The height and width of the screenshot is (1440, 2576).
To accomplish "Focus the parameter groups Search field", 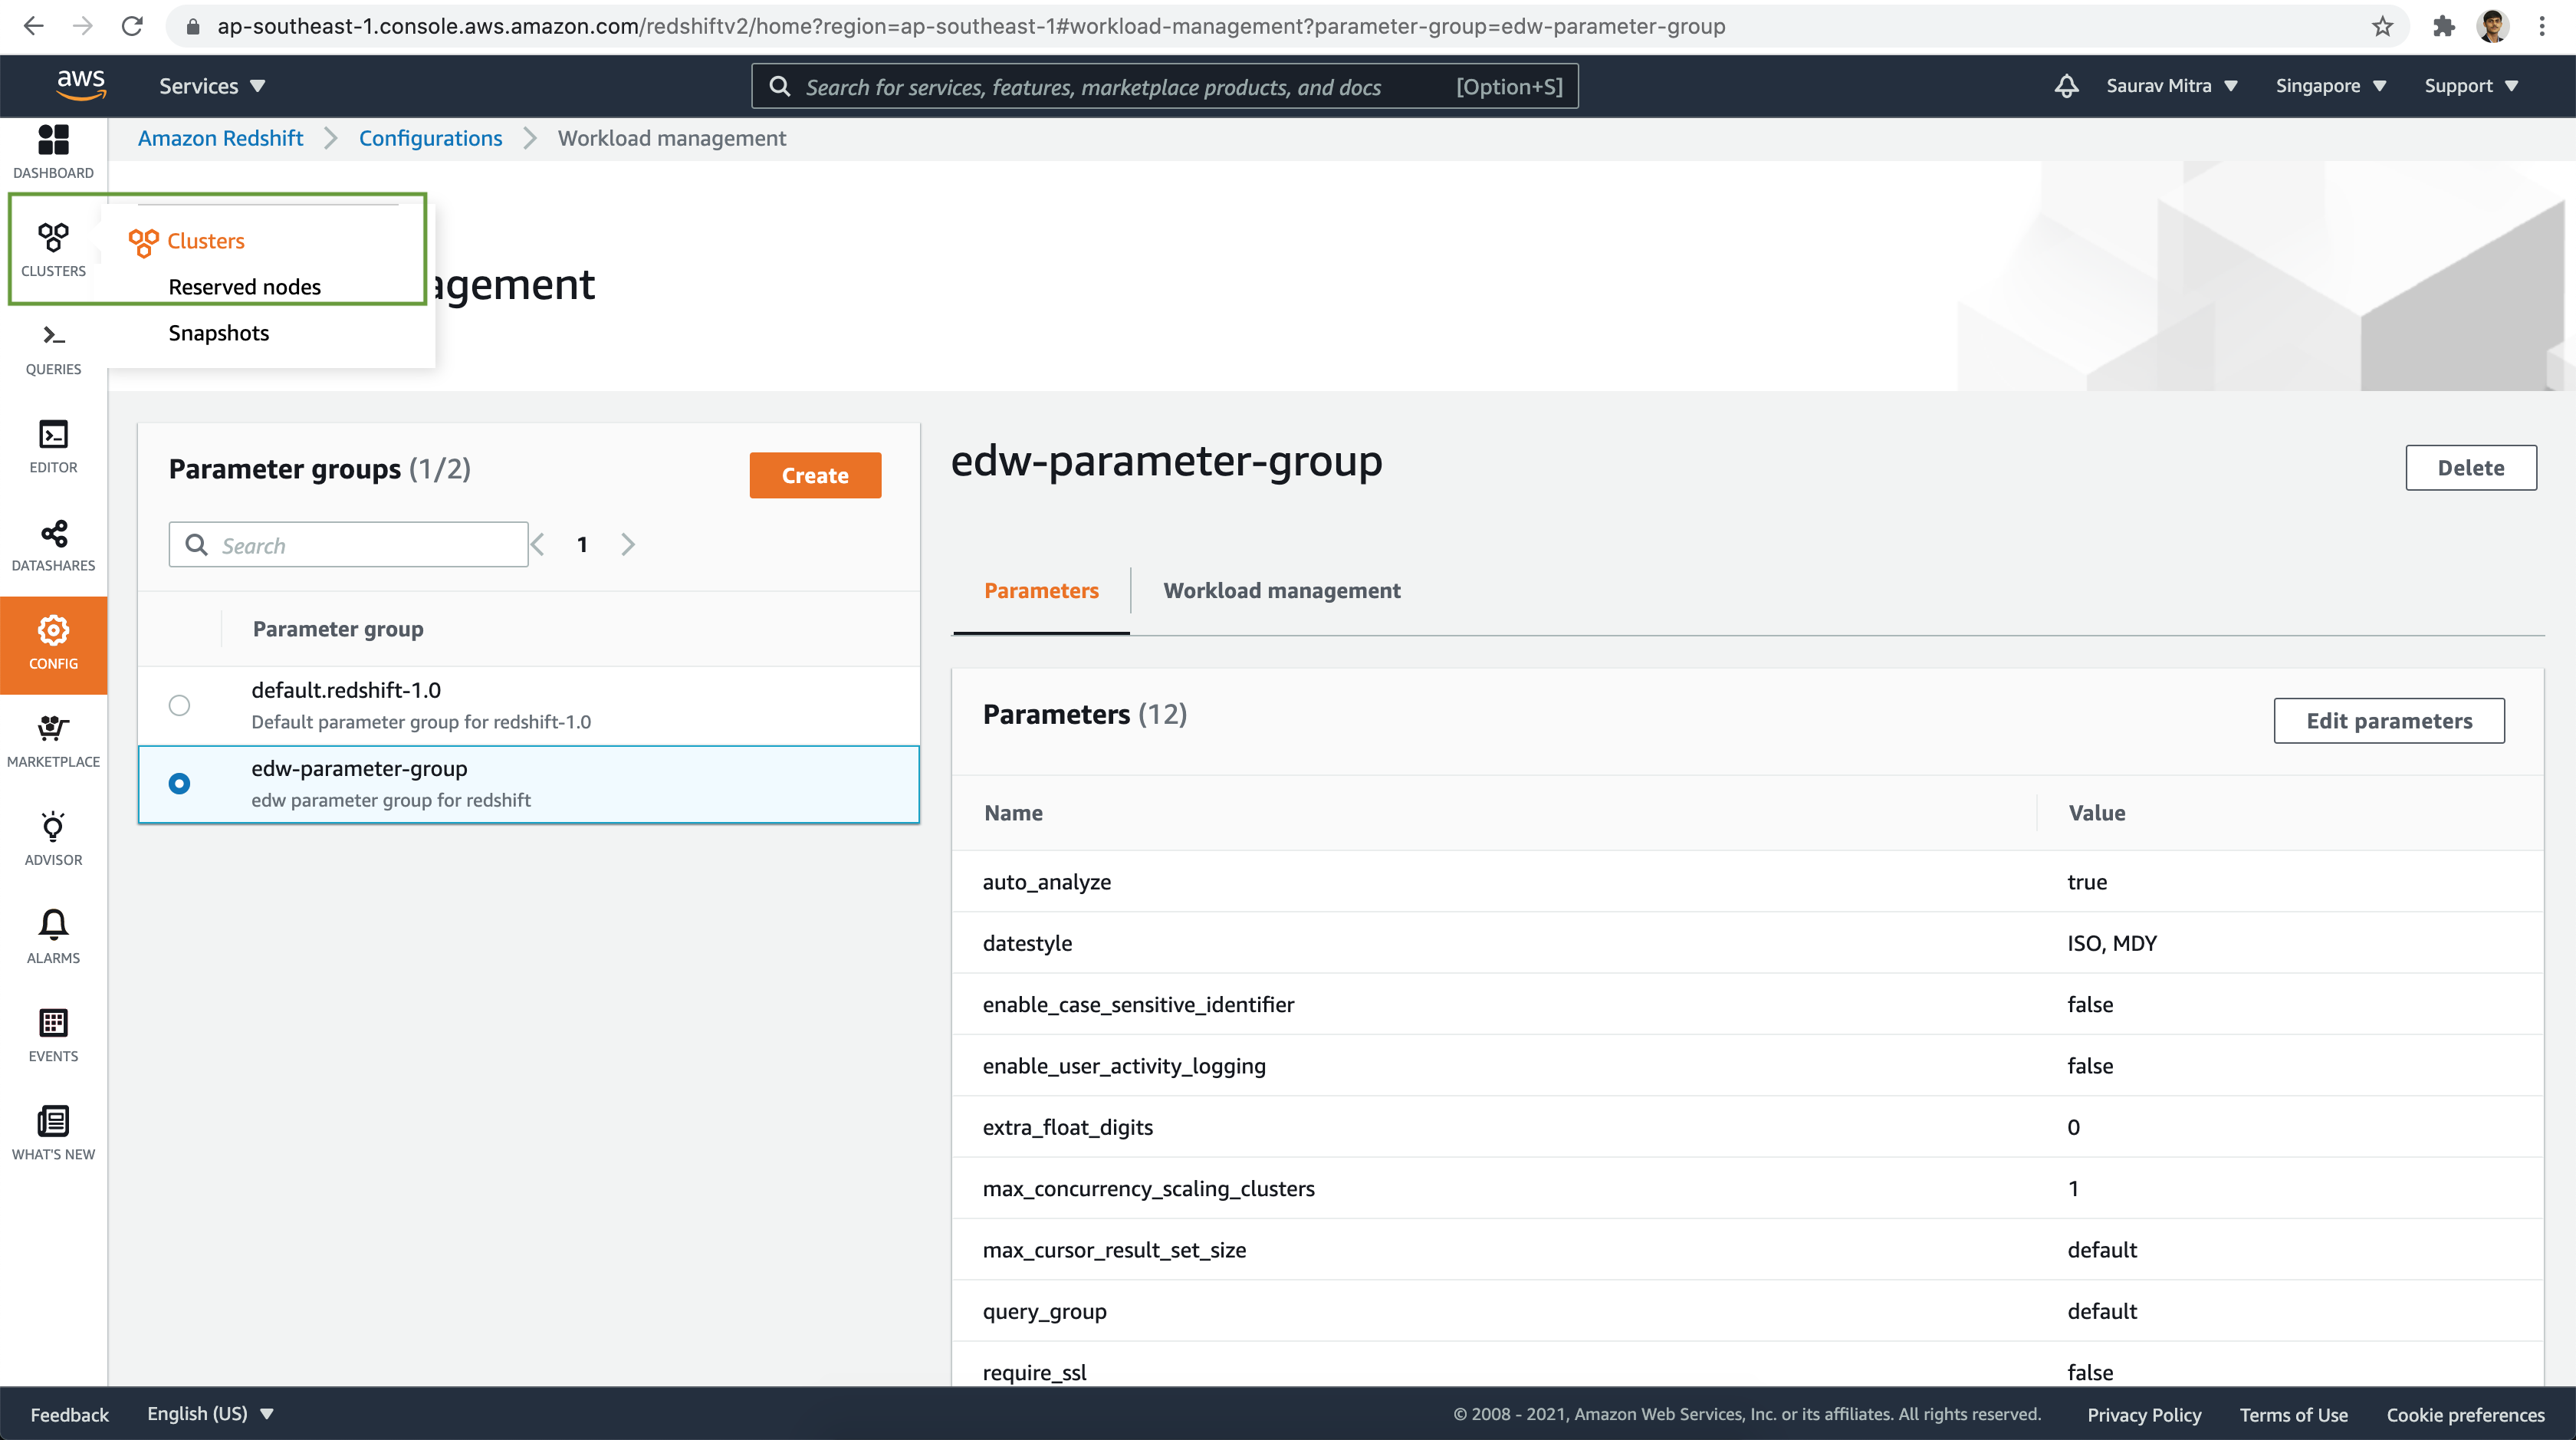I will point(348,545).
